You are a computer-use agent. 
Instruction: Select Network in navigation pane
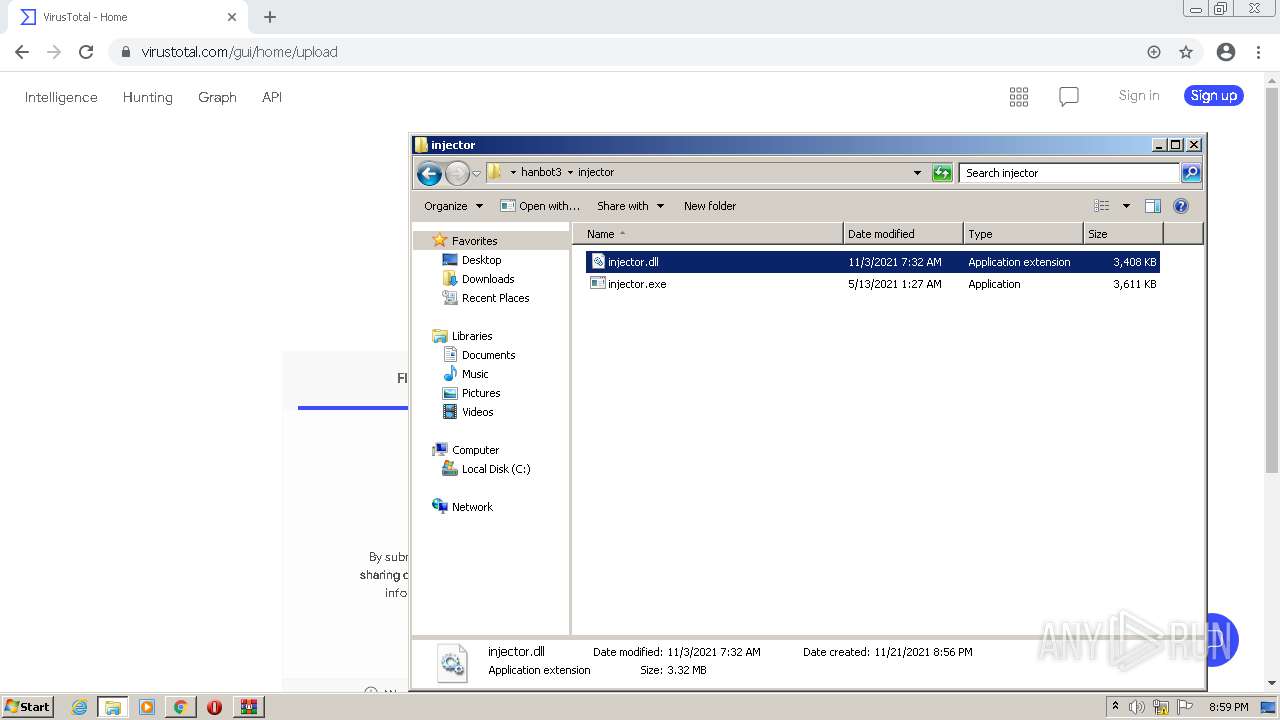coord(472,507)
